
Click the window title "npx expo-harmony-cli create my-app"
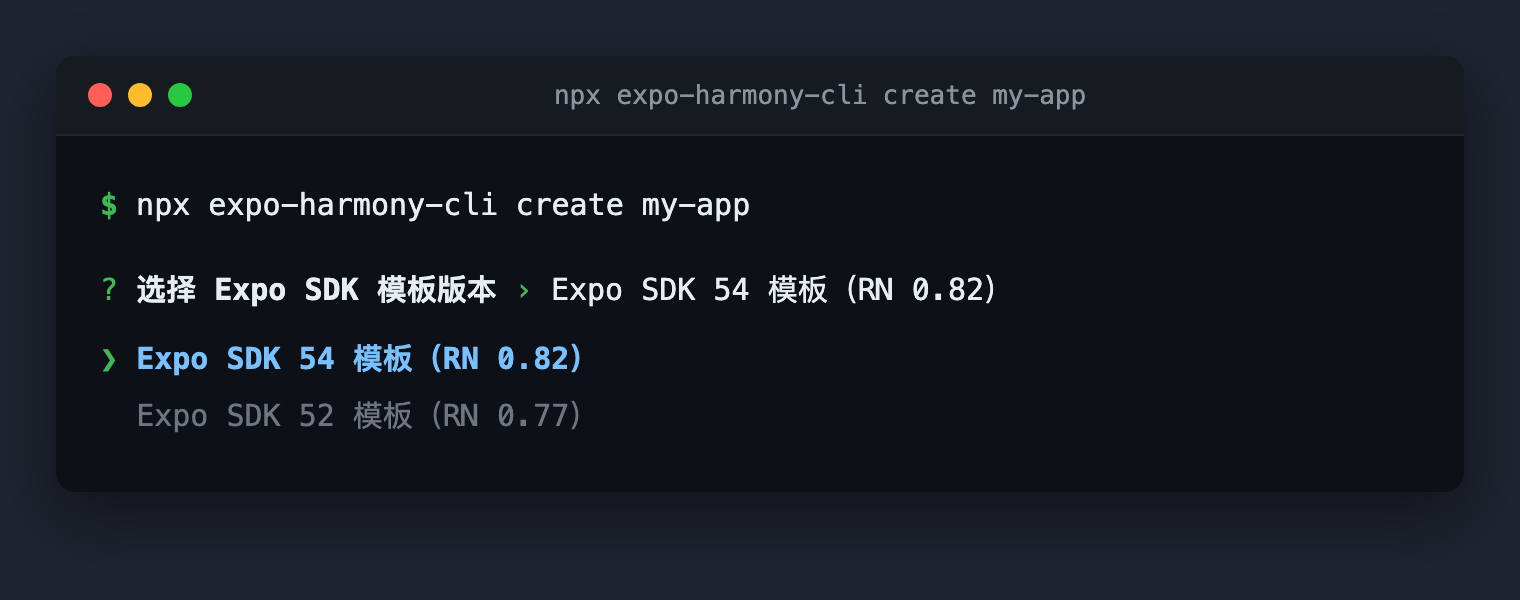tap(820, 95)
